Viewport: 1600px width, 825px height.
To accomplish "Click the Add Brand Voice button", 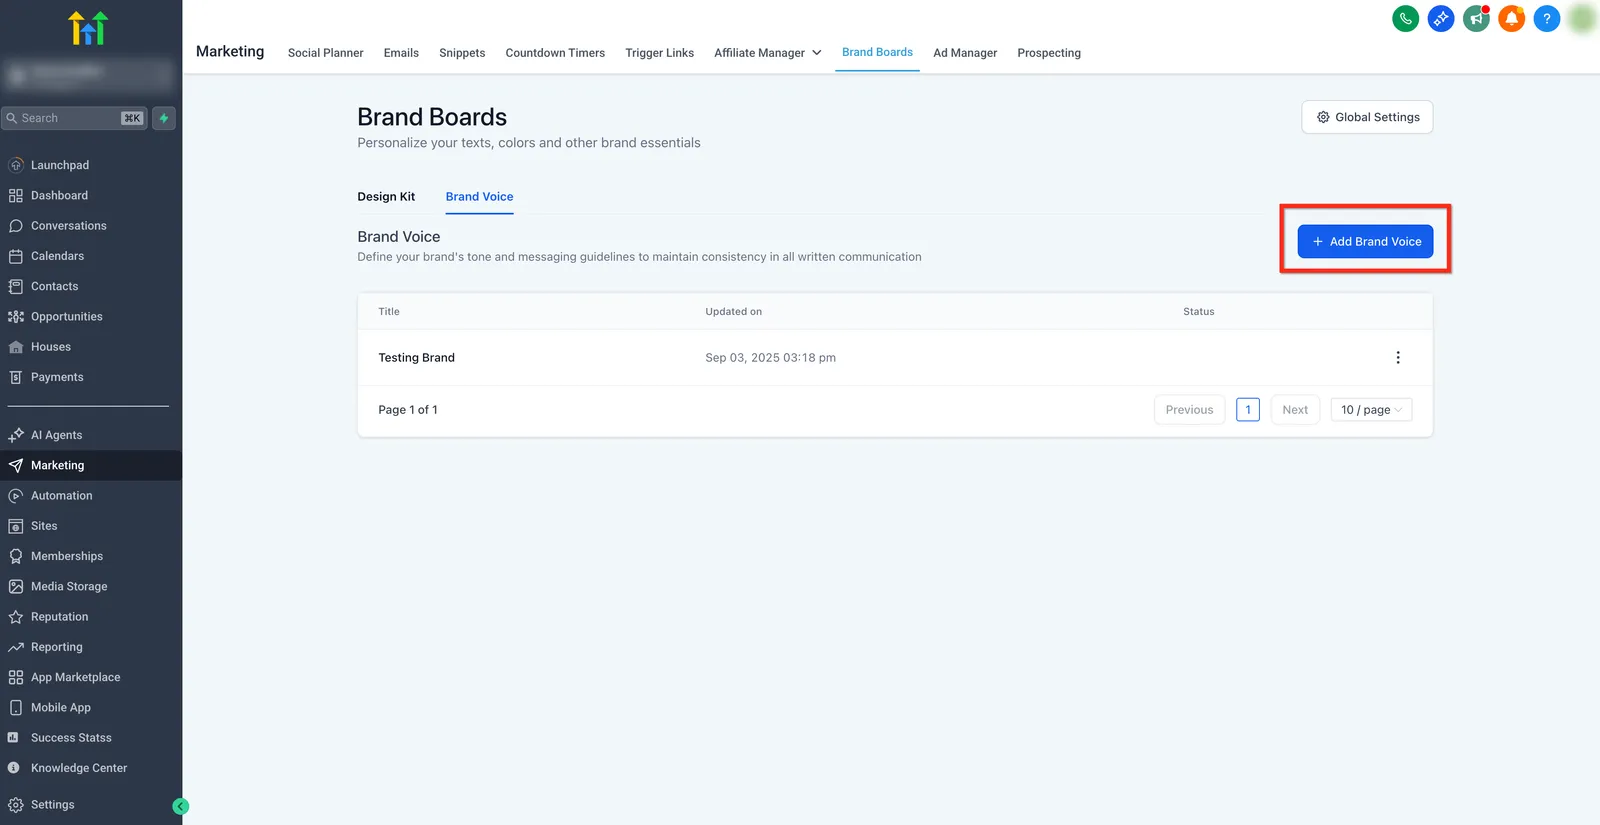I will pyautogui.click(x=1365, y=241).
